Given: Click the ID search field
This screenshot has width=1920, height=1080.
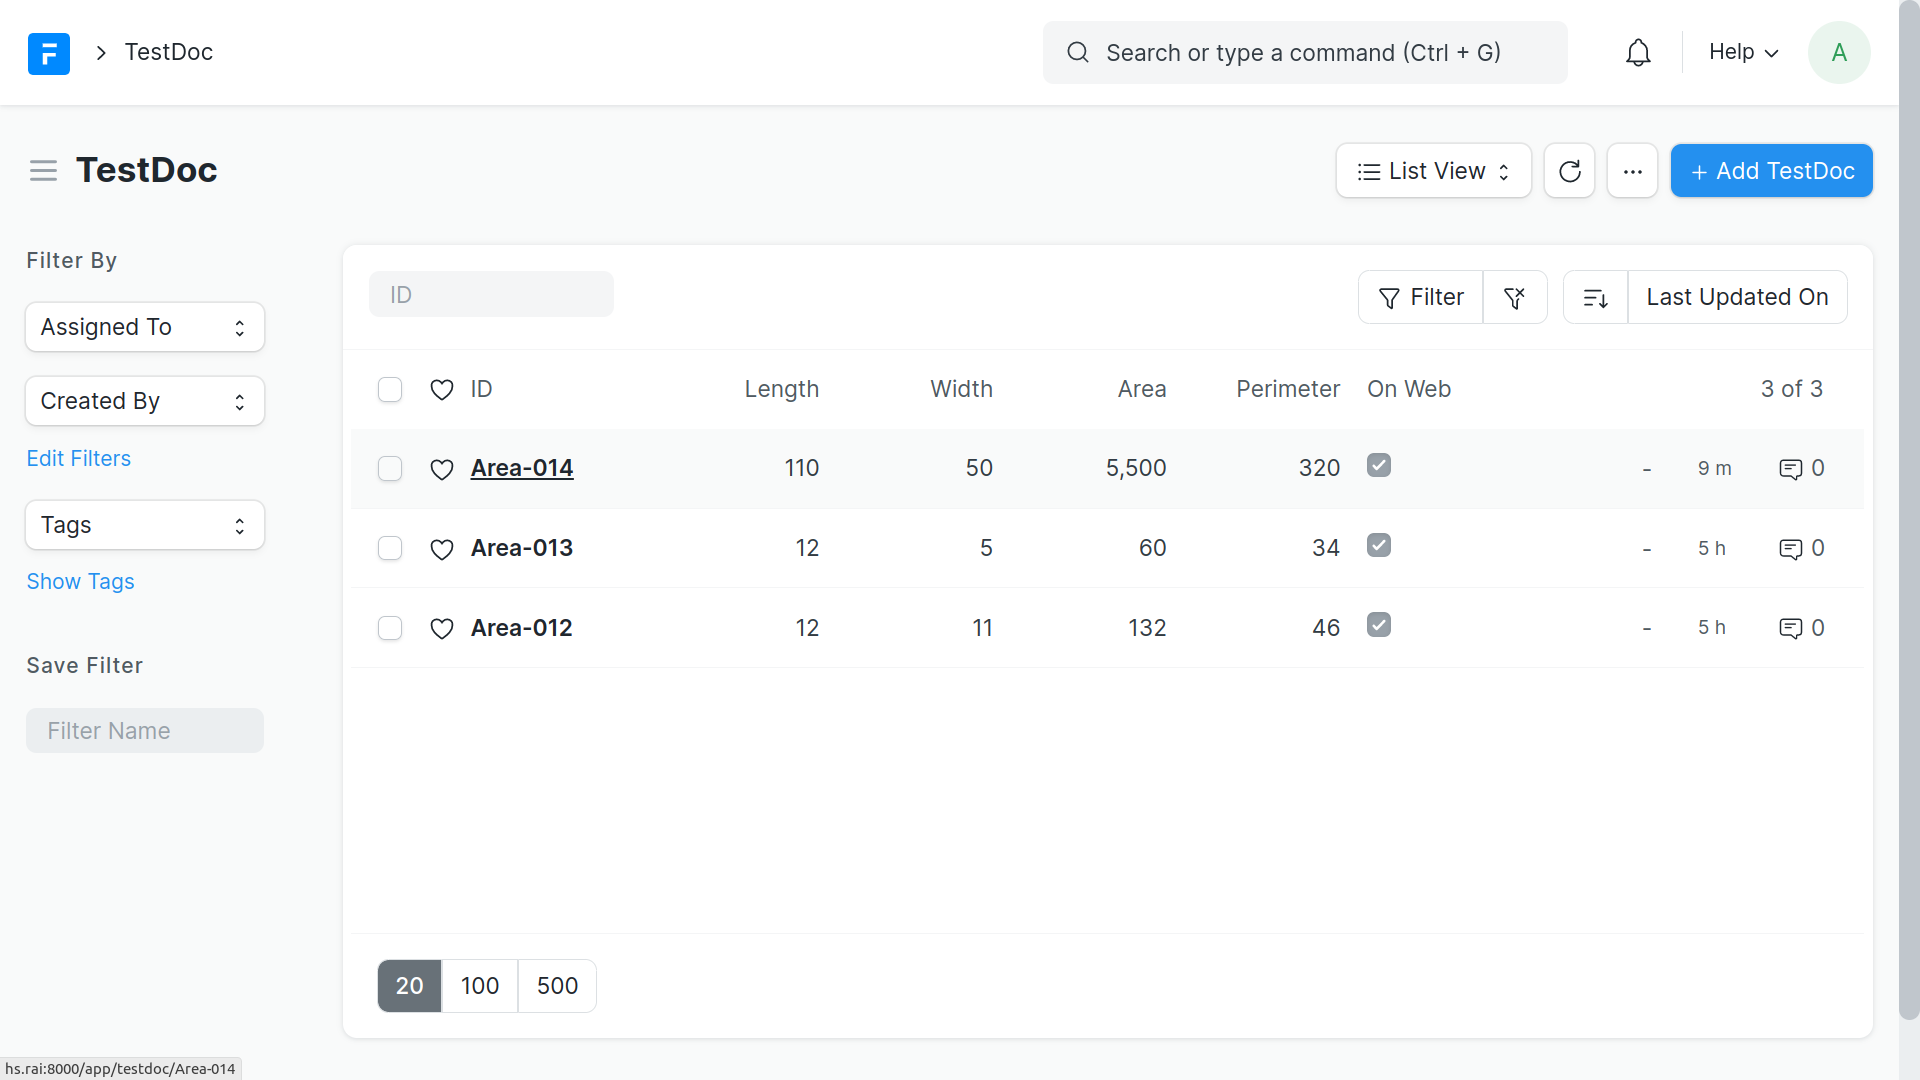Looking at the screenshot, I should pos(491,295).
